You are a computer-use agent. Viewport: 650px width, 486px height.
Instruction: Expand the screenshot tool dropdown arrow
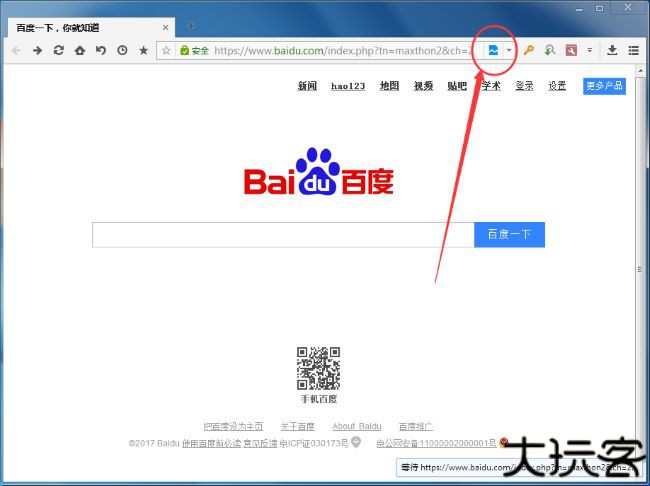[x=509, y=51]
